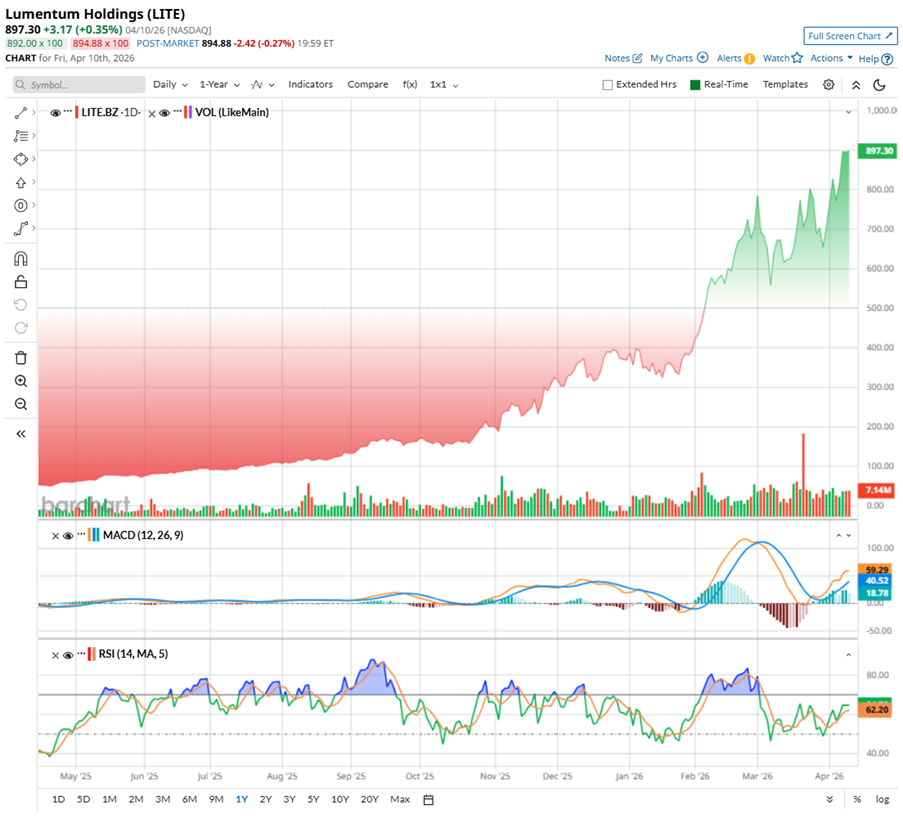Select the Fibonacci retracement tool icon
Viewport: 903px width, 818px height.
tap(21, 136)
